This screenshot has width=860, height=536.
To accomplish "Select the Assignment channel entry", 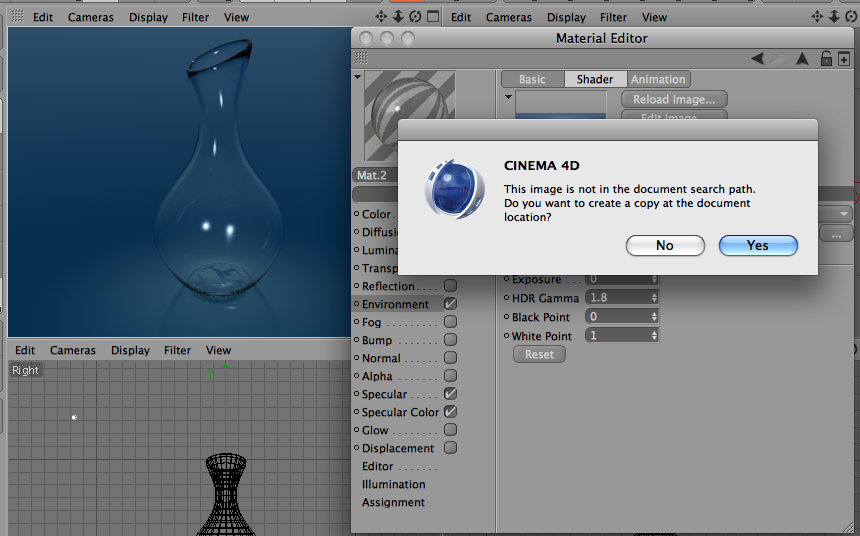I will (393, 502).
